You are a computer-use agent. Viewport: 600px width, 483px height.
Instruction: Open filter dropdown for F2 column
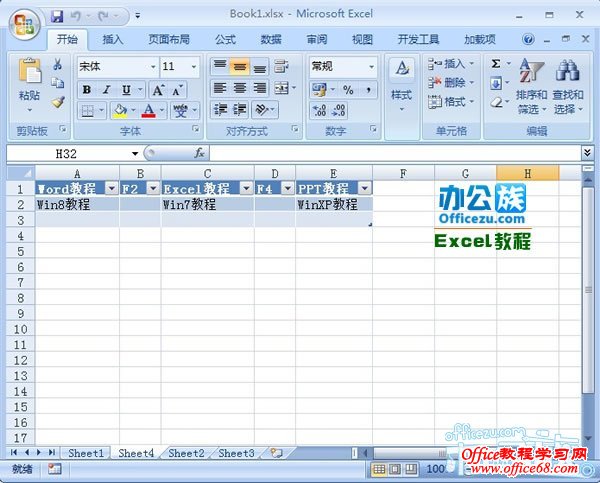[153, 188]
